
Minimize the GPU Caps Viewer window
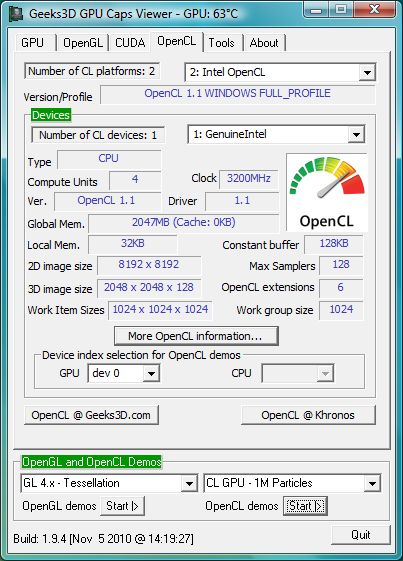click(x=316, y=10)
